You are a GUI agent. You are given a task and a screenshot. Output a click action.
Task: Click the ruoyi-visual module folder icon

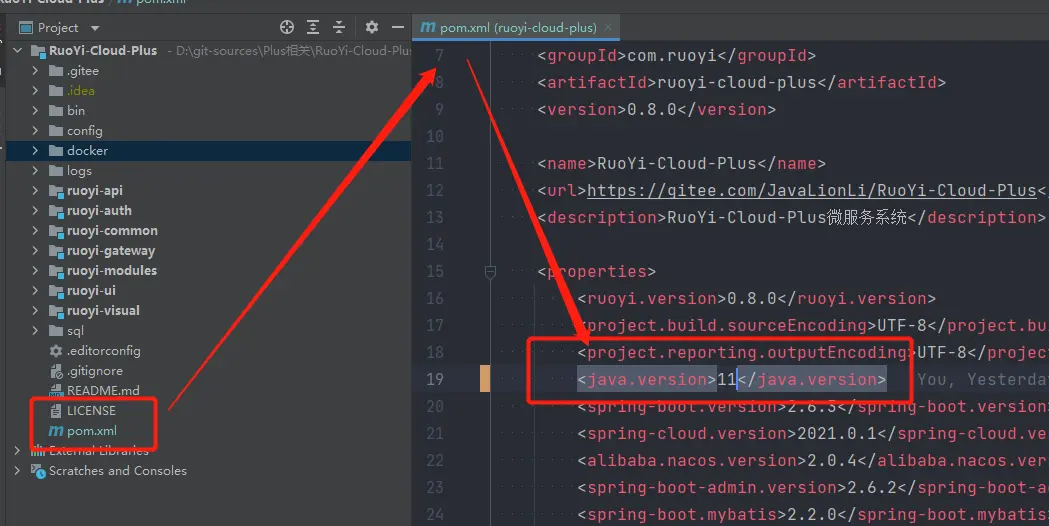(x=56, y=311)
